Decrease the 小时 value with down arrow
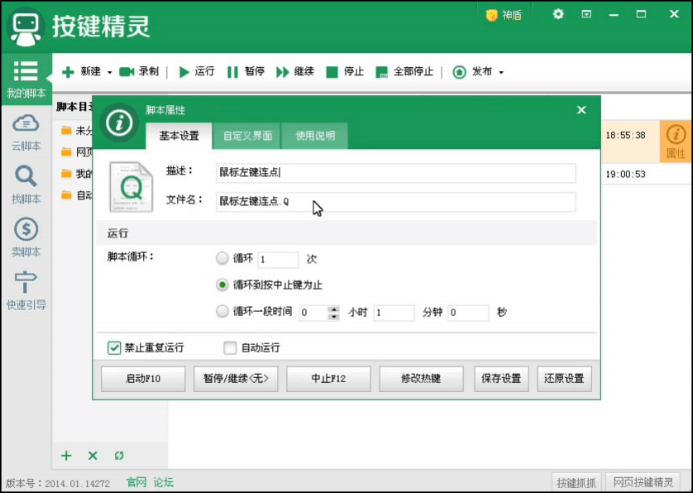 click(x=334, y=316)
